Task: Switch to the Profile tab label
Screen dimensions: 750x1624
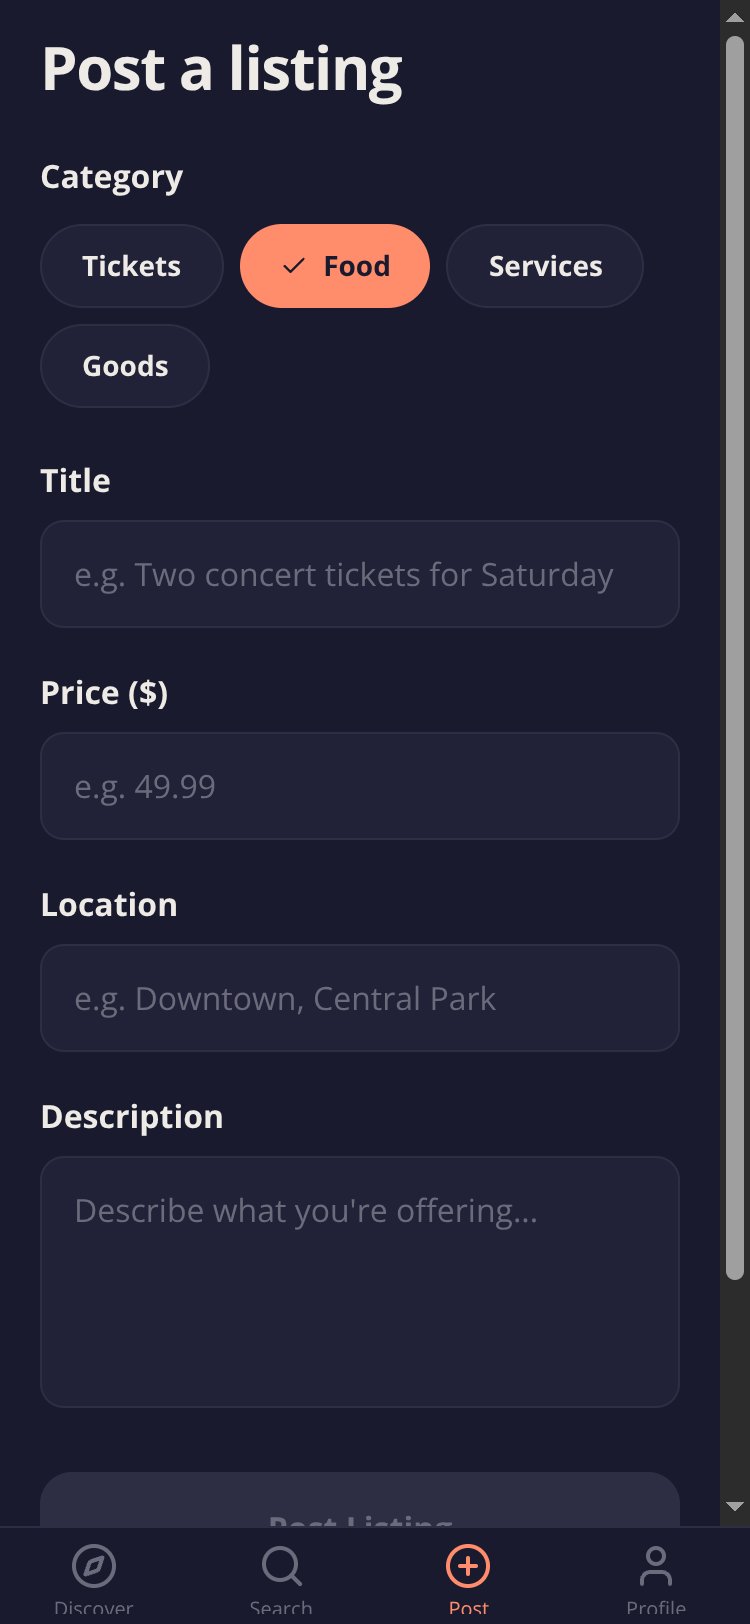Action: (x=656, y=1609)
